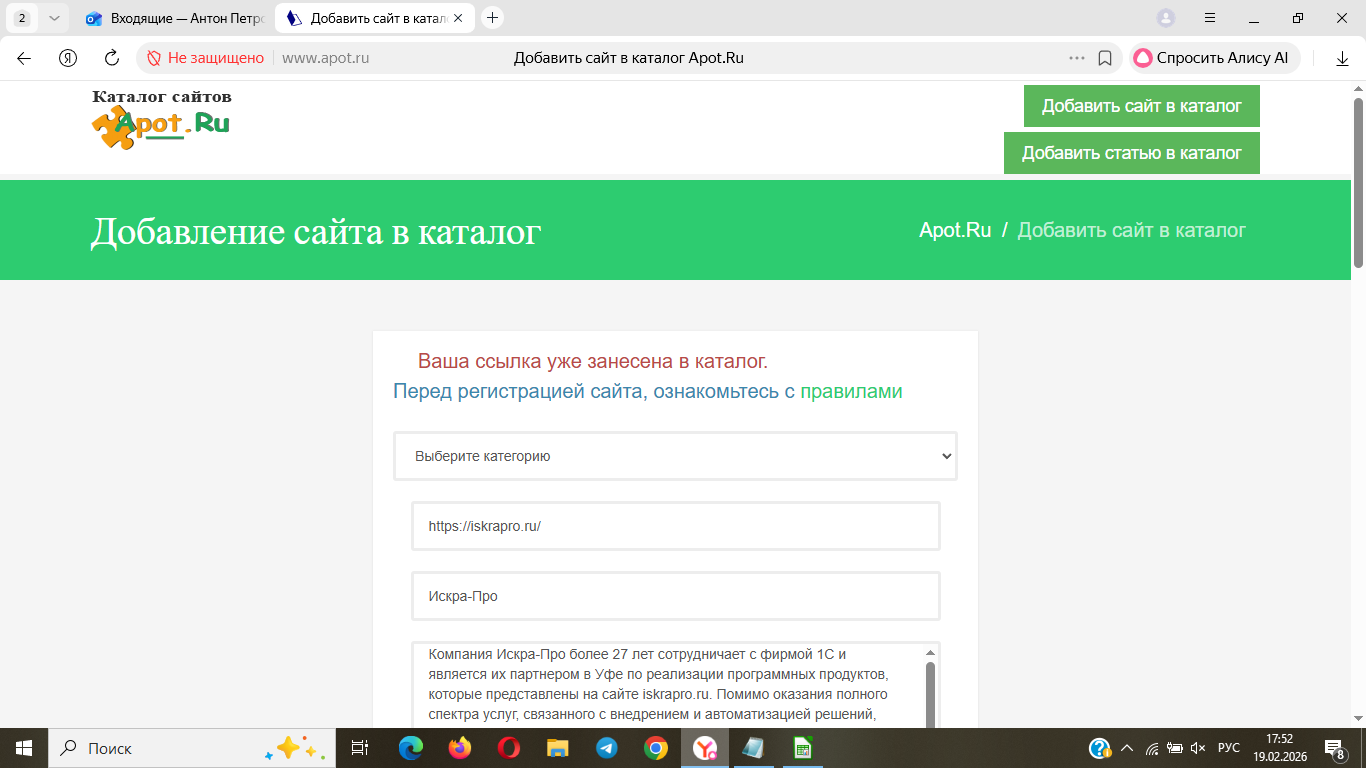The width and height of the screenshot is (1366, 768).
Task: Click the muted volume tray icon
Action: (1198, 748)
